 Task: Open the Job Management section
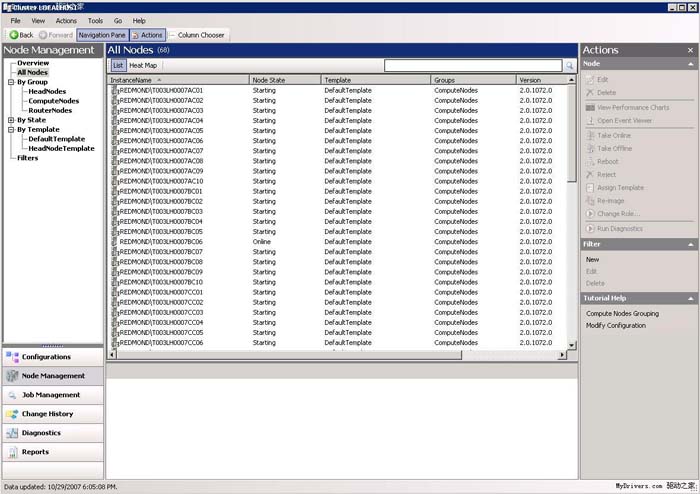[50, 395]
